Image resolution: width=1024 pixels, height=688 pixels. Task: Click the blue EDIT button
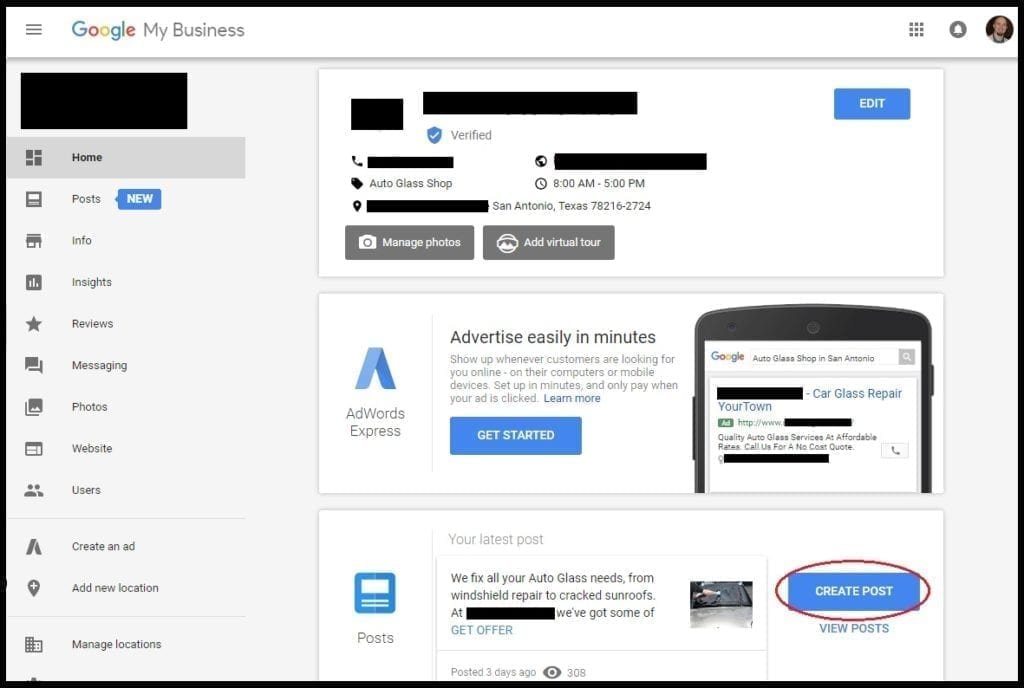[x=872, y=104]
